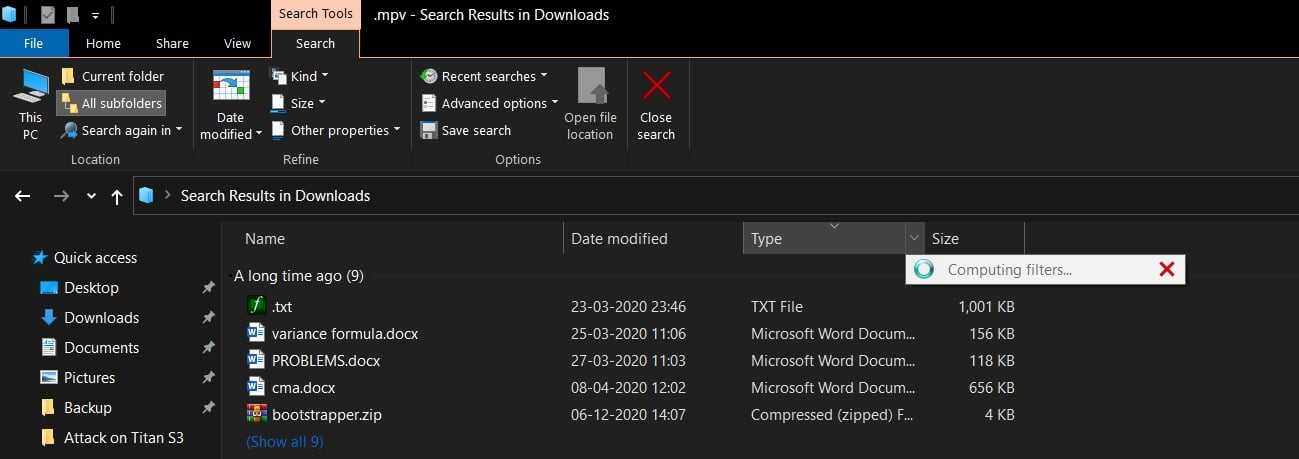Click the Forward navigation arrow
Screen dimensions: 1299x459
pyautogui.click(x=61, y=196)
